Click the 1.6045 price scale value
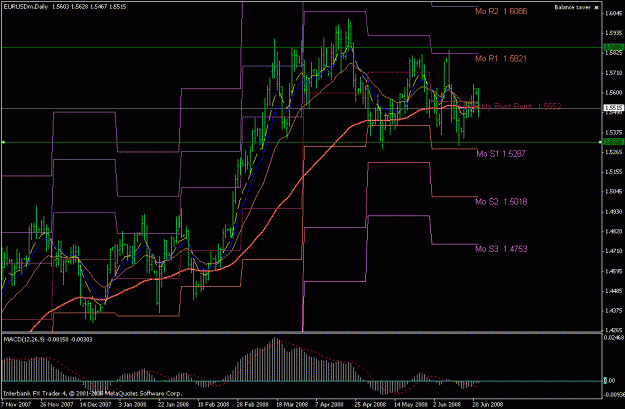This screenshot has height=409, width=625. tap(613, 14)
